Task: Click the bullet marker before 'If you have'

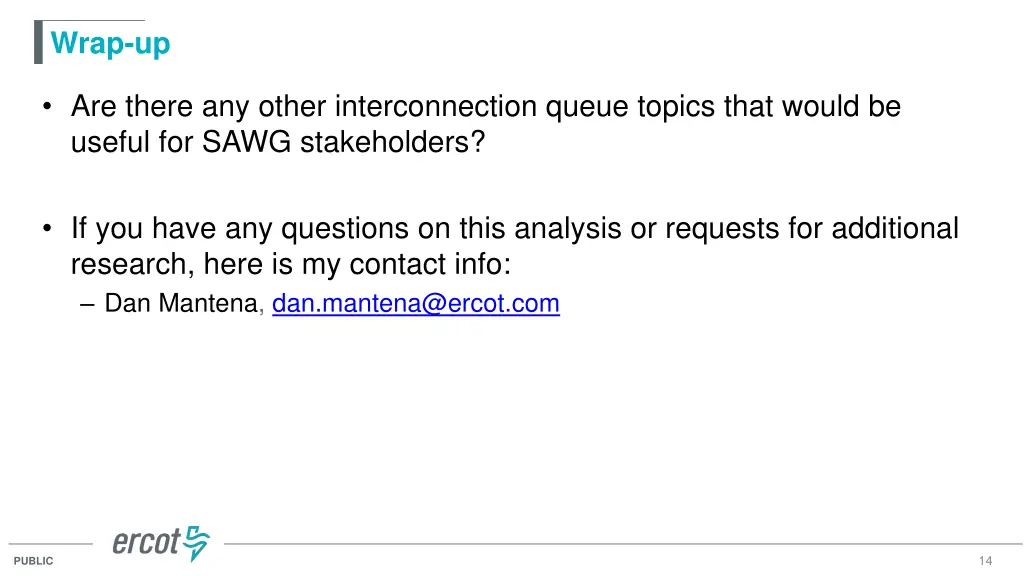Action: (46, 229)
